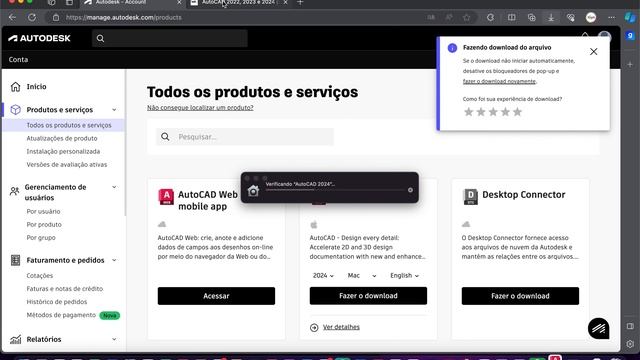Switch to the Autodesk - Account tab

click(133, 3)
